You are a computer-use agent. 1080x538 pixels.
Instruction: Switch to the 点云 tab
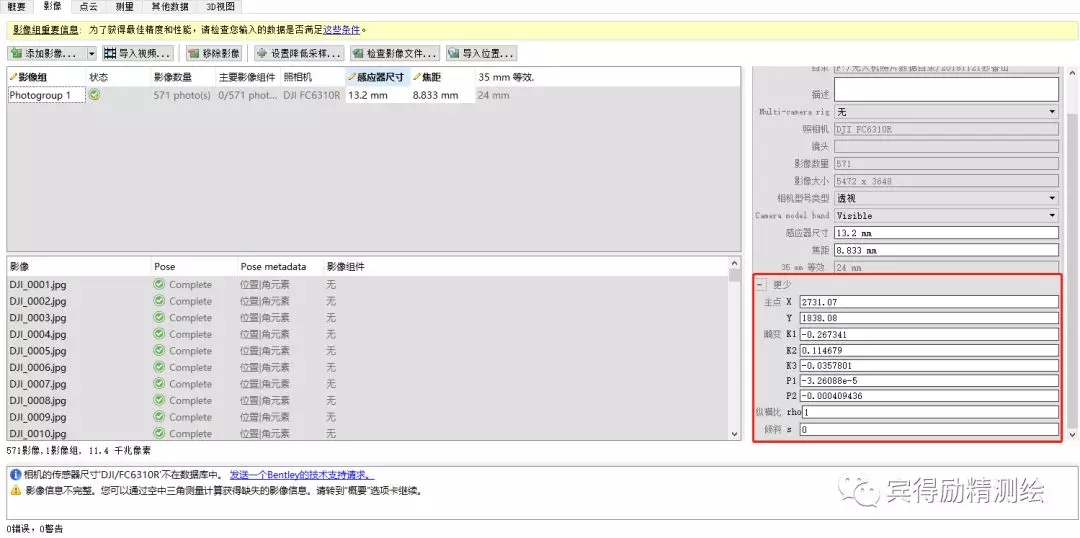pos(88,6)
